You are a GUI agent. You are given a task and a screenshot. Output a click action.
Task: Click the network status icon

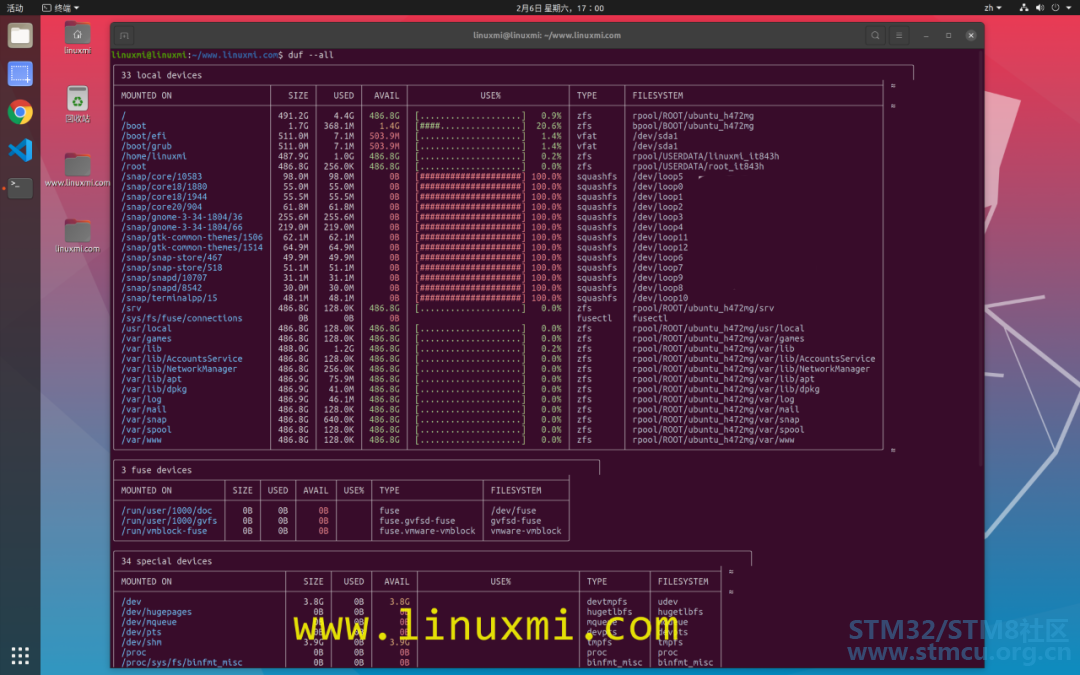pyautogui.click(x=1024, y=8)
